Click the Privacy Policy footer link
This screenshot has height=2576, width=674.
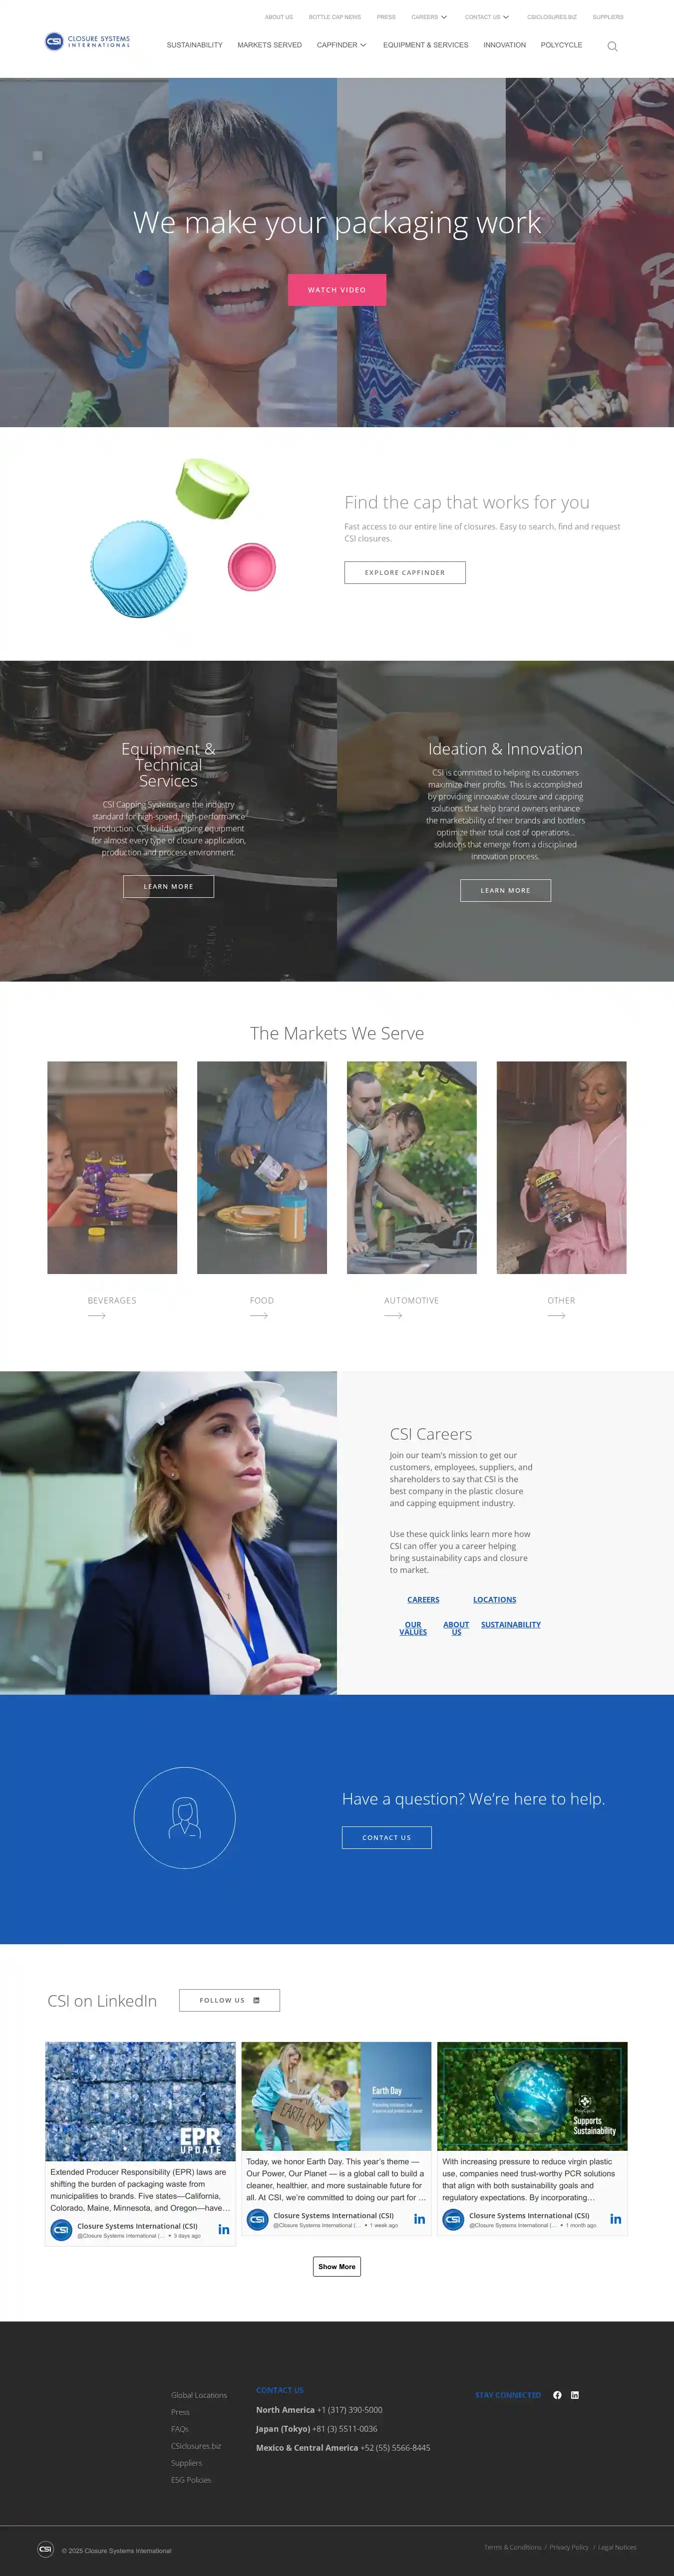[569, 2547]
